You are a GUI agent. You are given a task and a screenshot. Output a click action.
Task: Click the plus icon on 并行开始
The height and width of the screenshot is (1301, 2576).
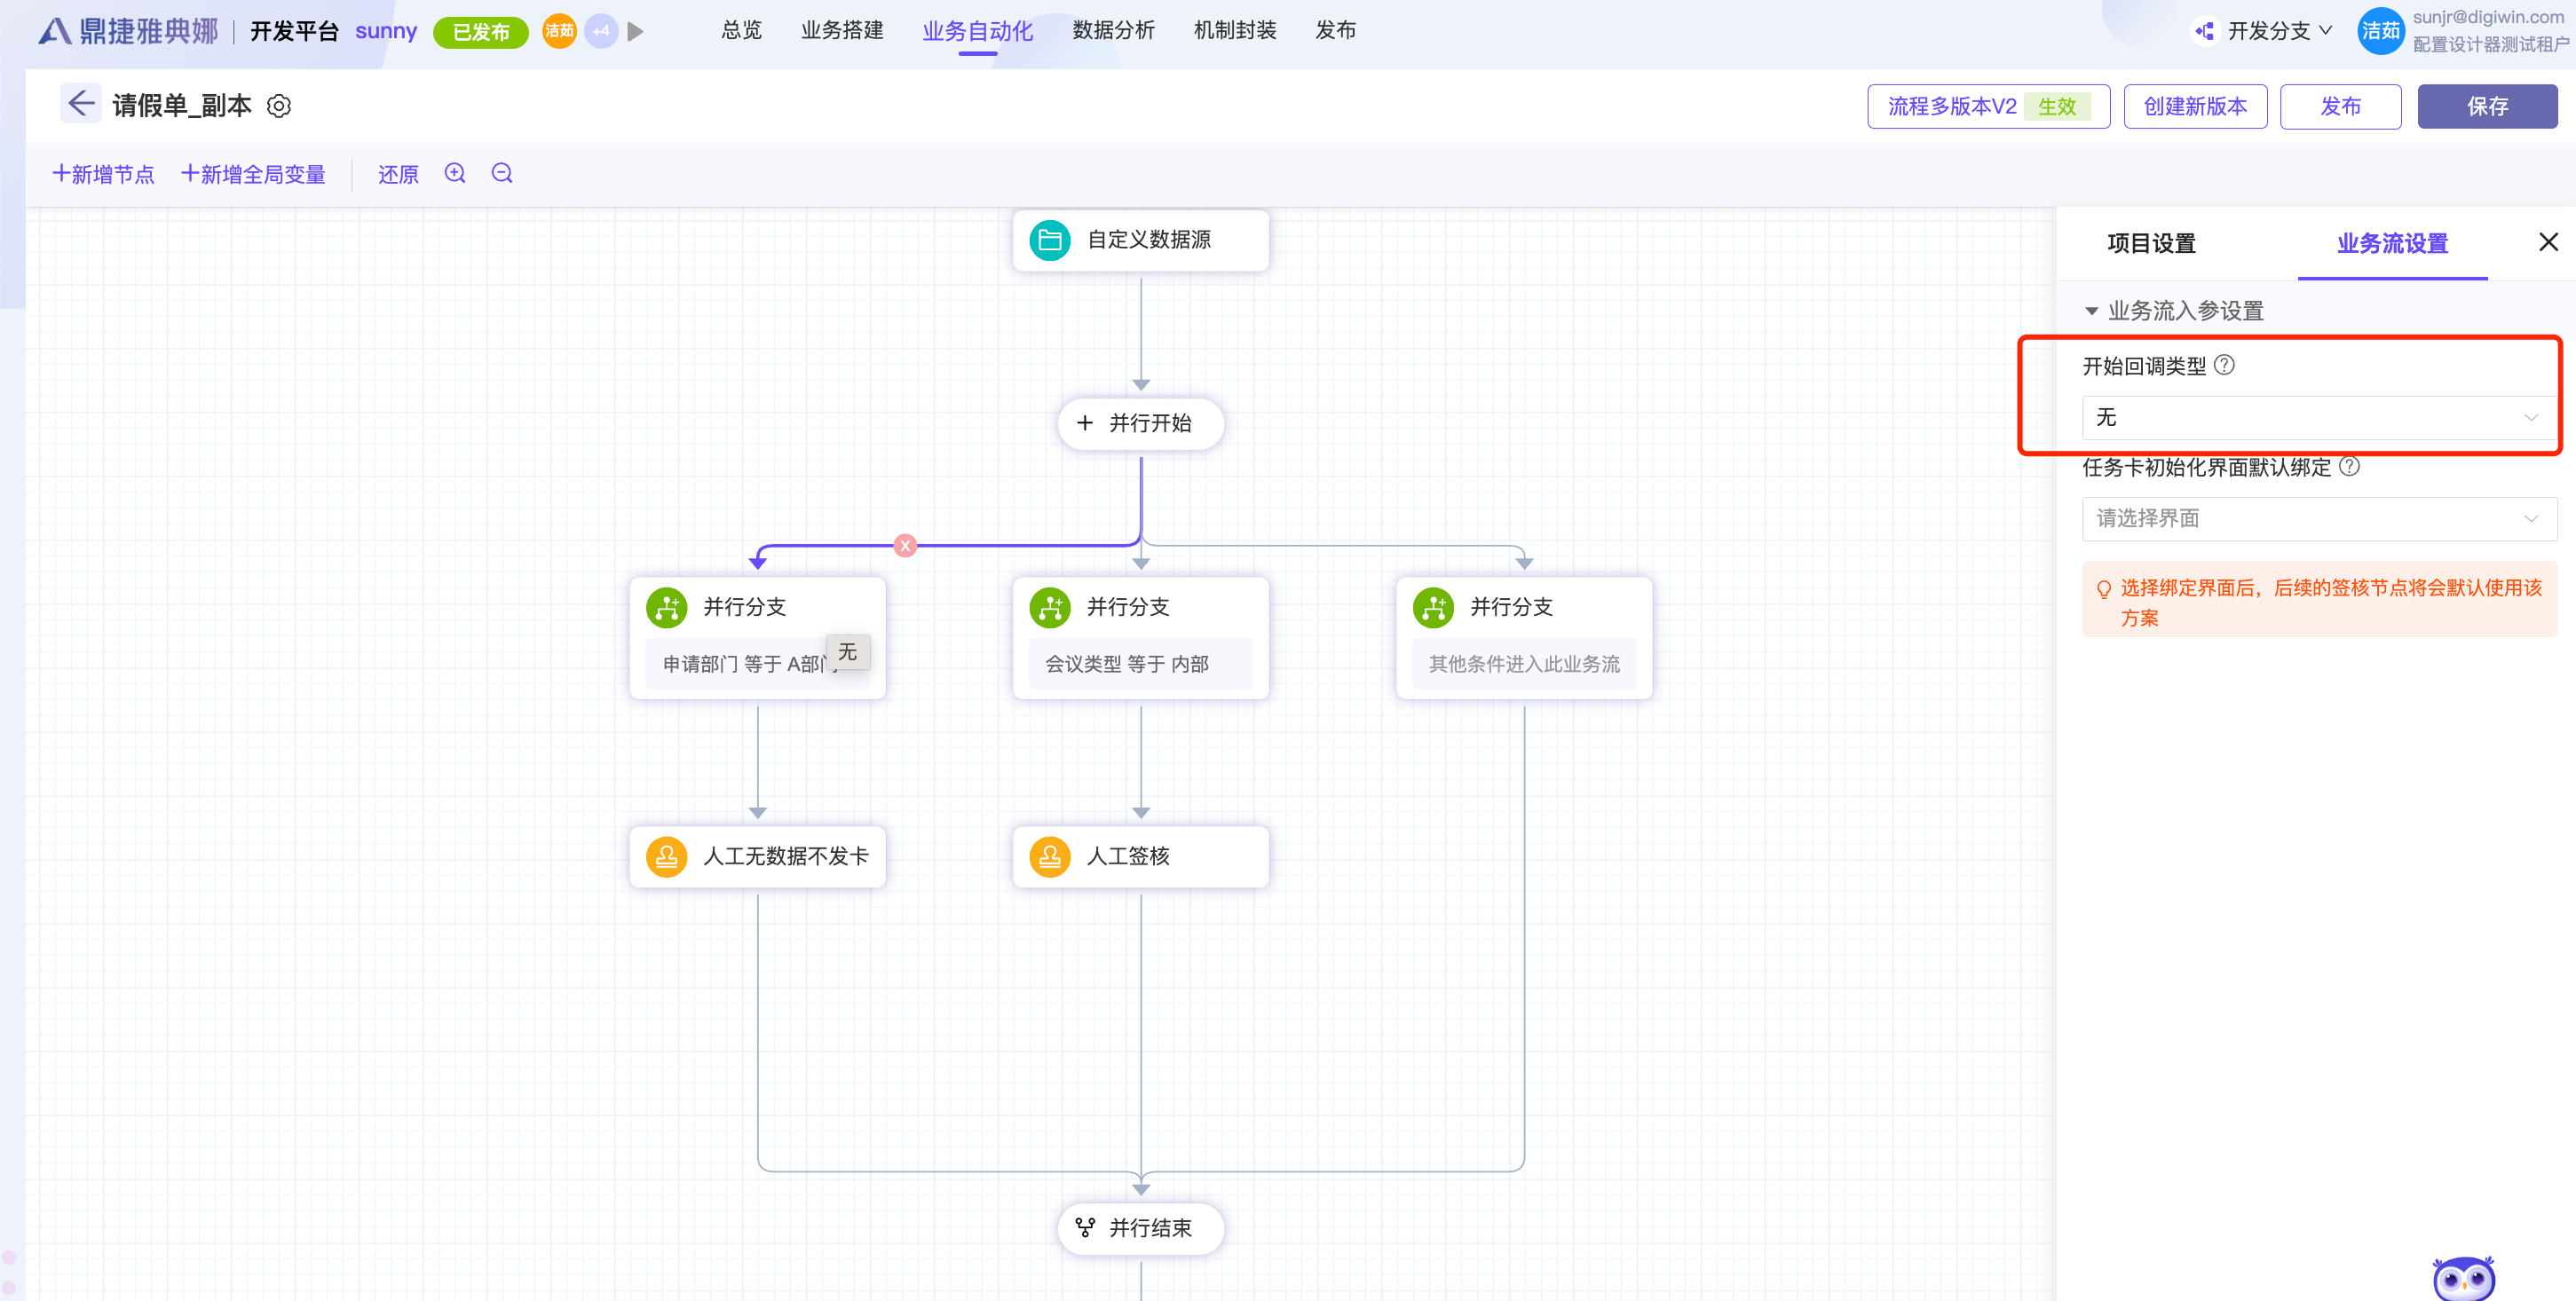(x=1085, y=423)
